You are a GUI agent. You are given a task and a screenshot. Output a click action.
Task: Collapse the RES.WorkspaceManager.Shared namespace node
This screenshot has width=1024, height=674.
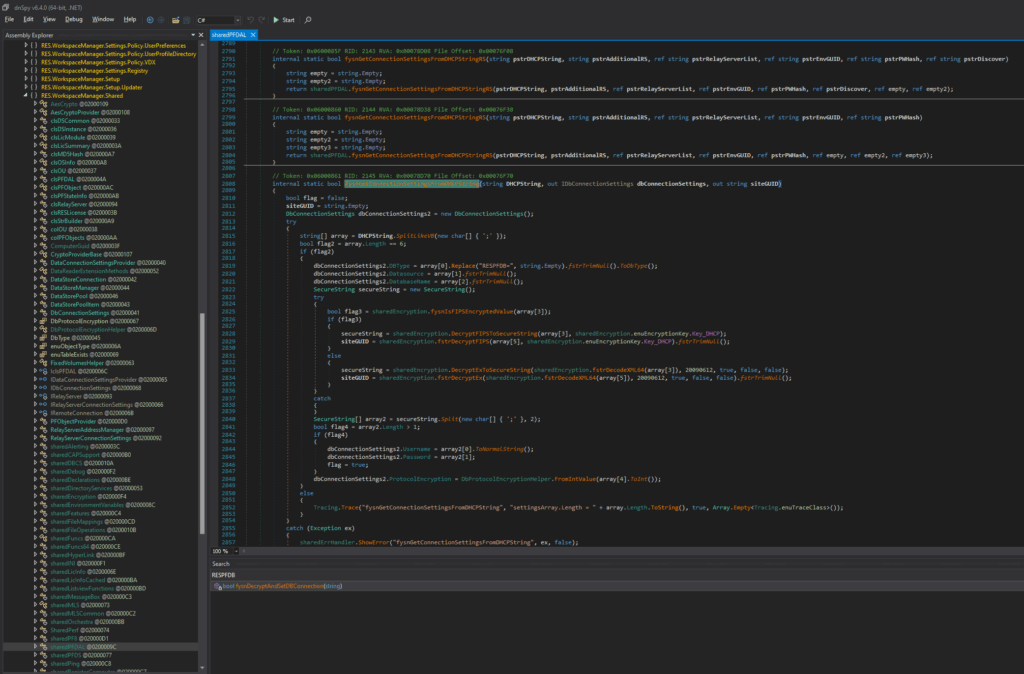(26, 95)
